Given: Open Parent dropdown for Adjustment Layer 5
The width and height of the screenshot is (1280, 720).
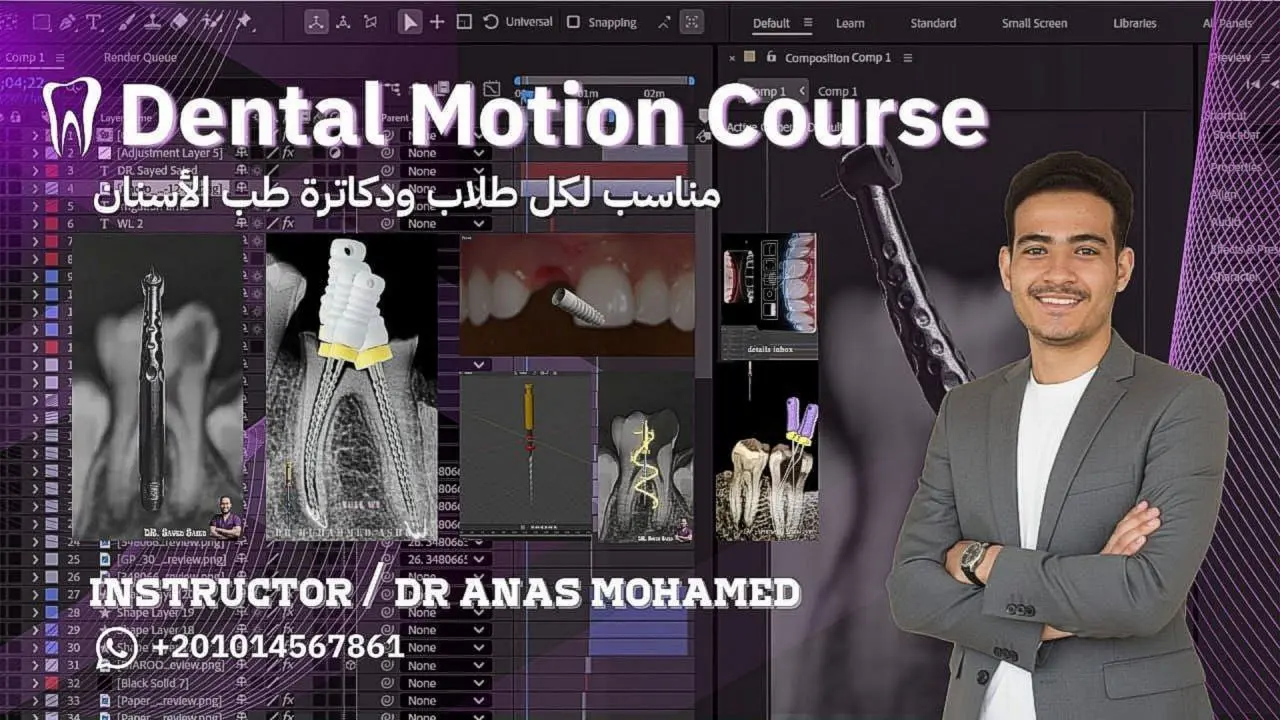Looking at the screenshot, I should click(445, 153).
